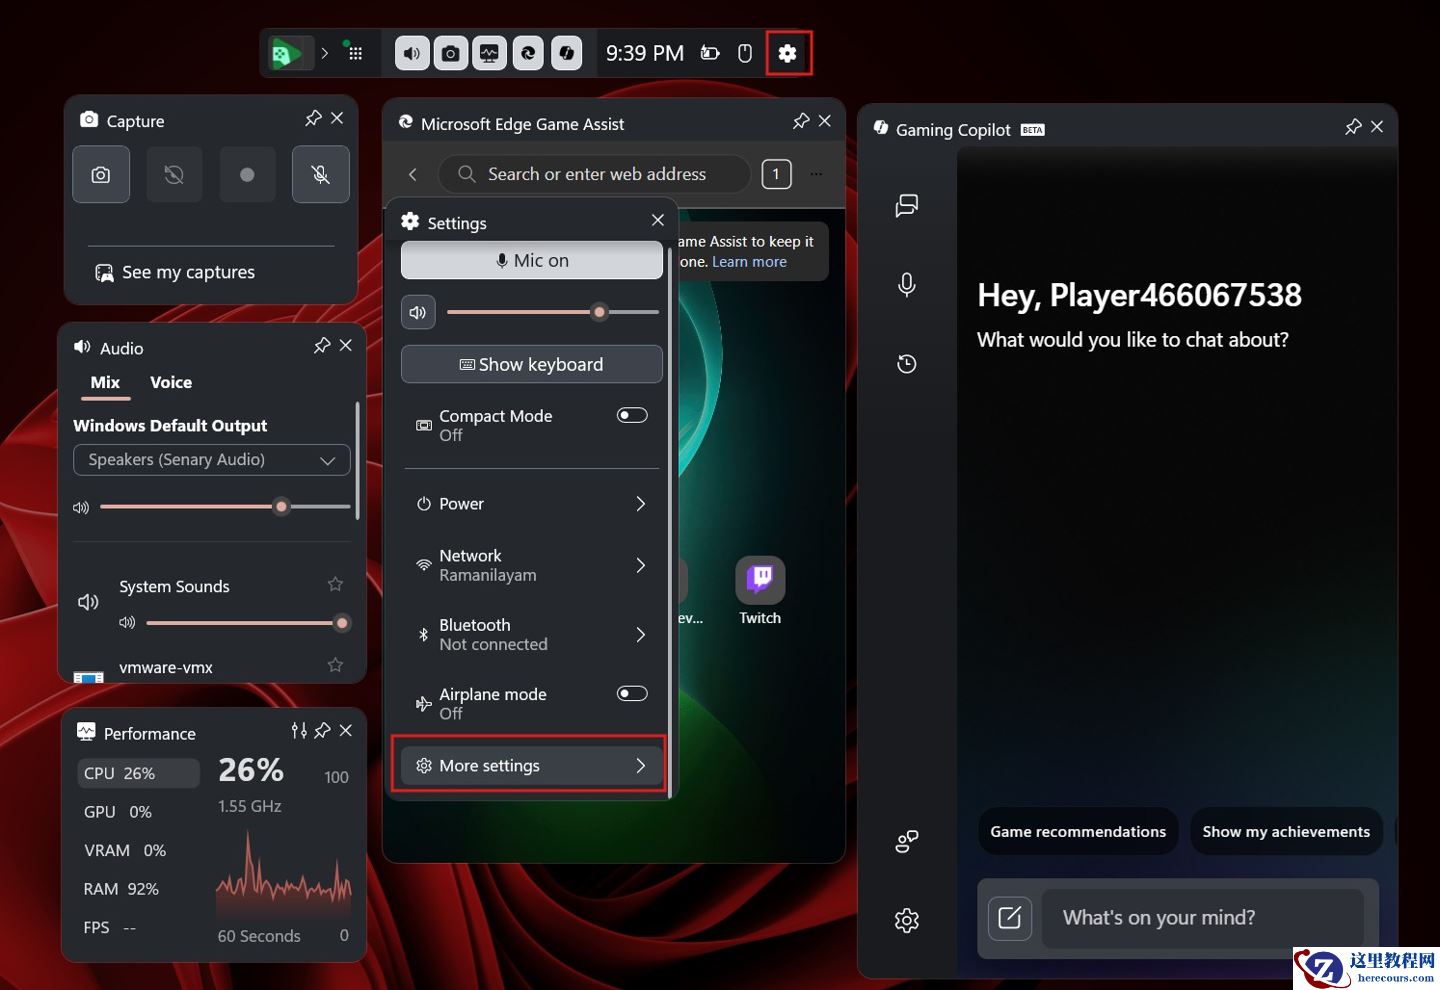Open Game Bar settings gear in top bar
Image resolution: width=1440 pixels, height=990 pixels.
[x=788, y=53]
